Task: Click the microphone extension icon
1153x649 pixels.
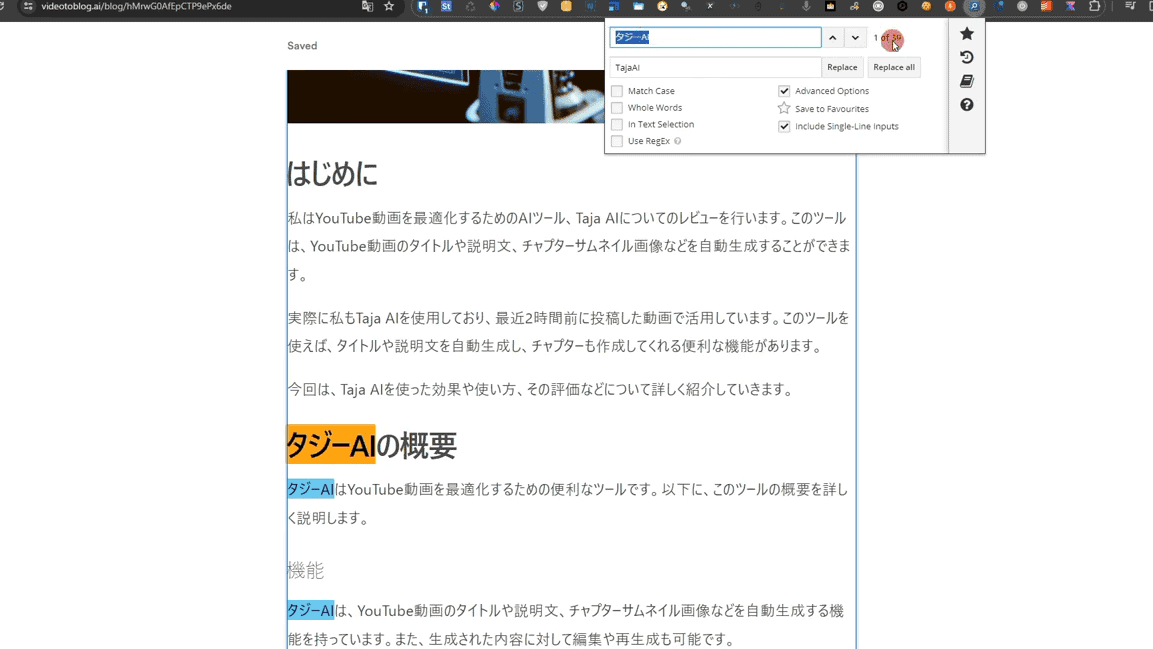Action: 806,6
